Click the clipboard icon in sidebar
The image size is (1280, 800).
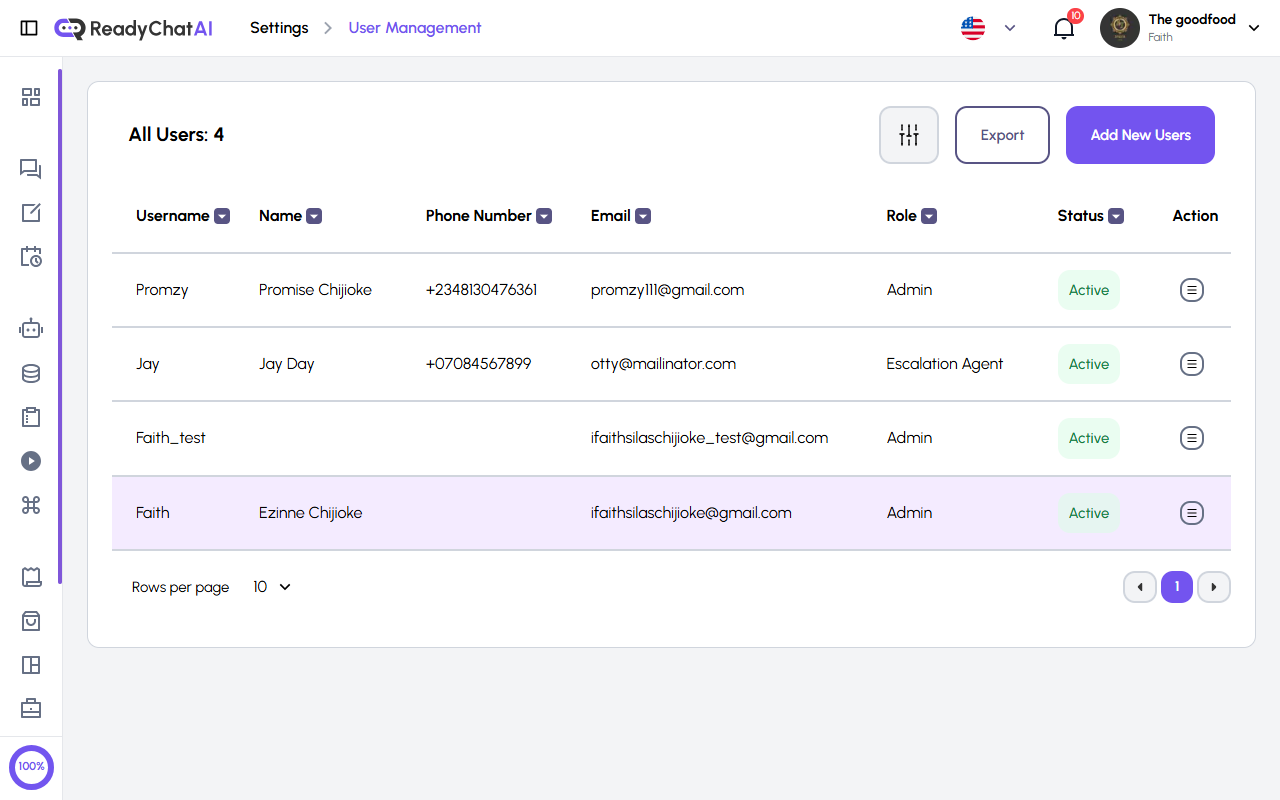pyautogui.click(x=31, y=417)
